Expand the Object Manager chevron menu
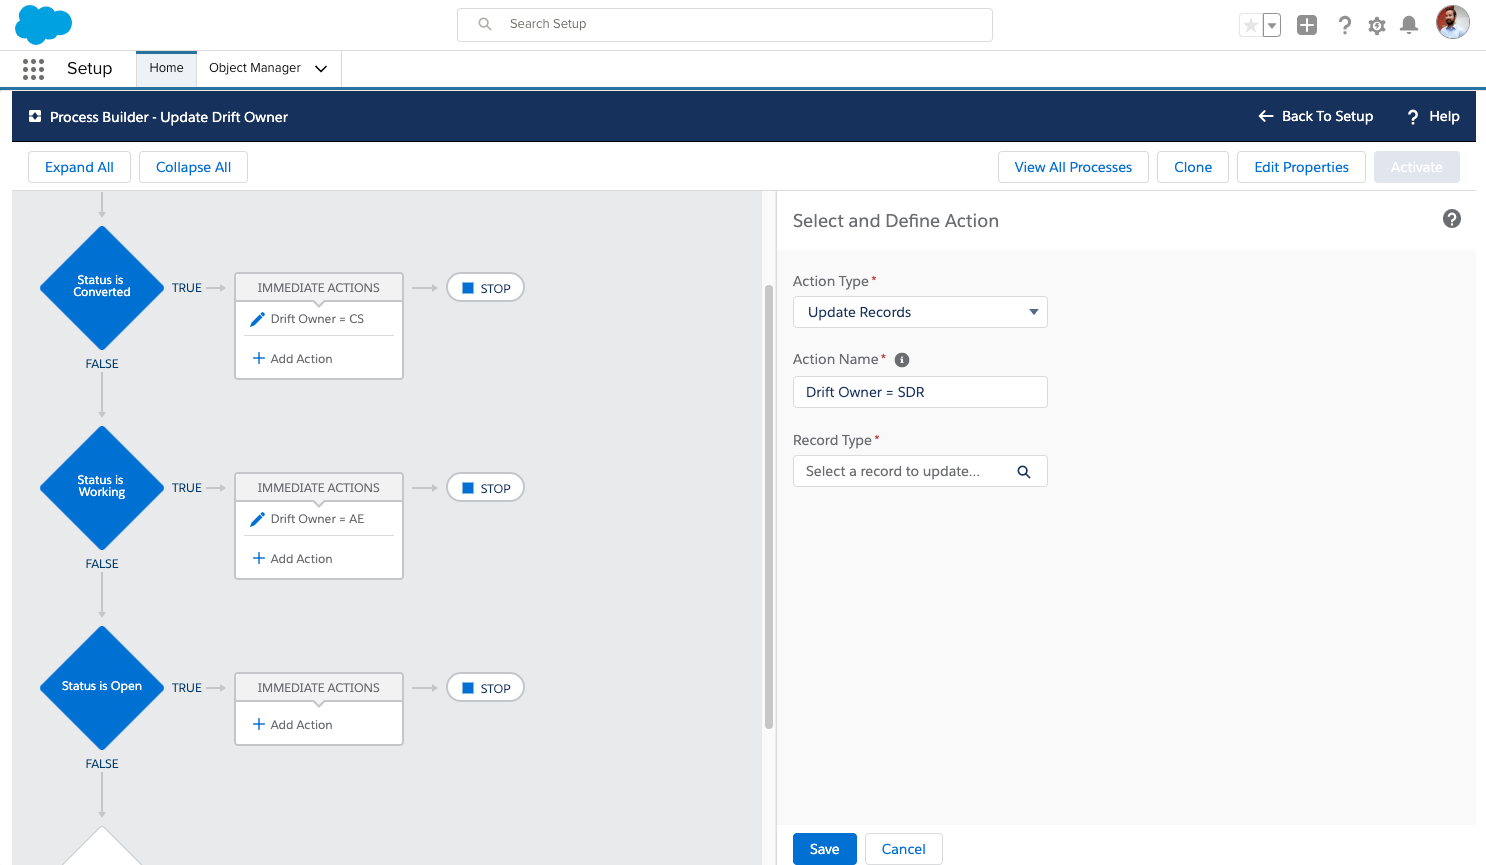Viewport: 1486px width, 865px height. [321, 69]
